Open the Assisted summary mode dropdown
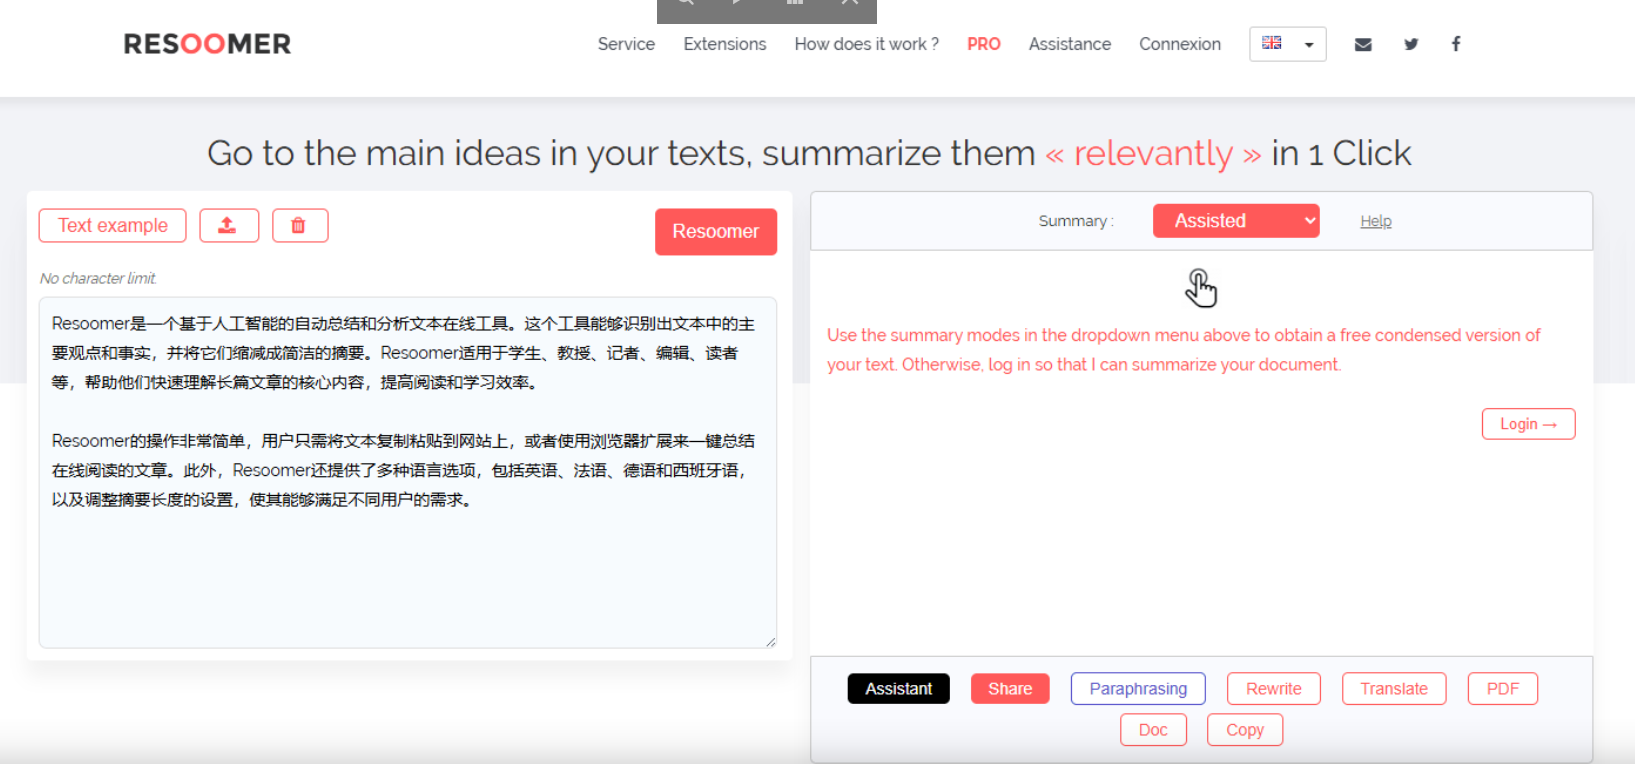Screen dimensions: 1635x764 click(1236, 221)
